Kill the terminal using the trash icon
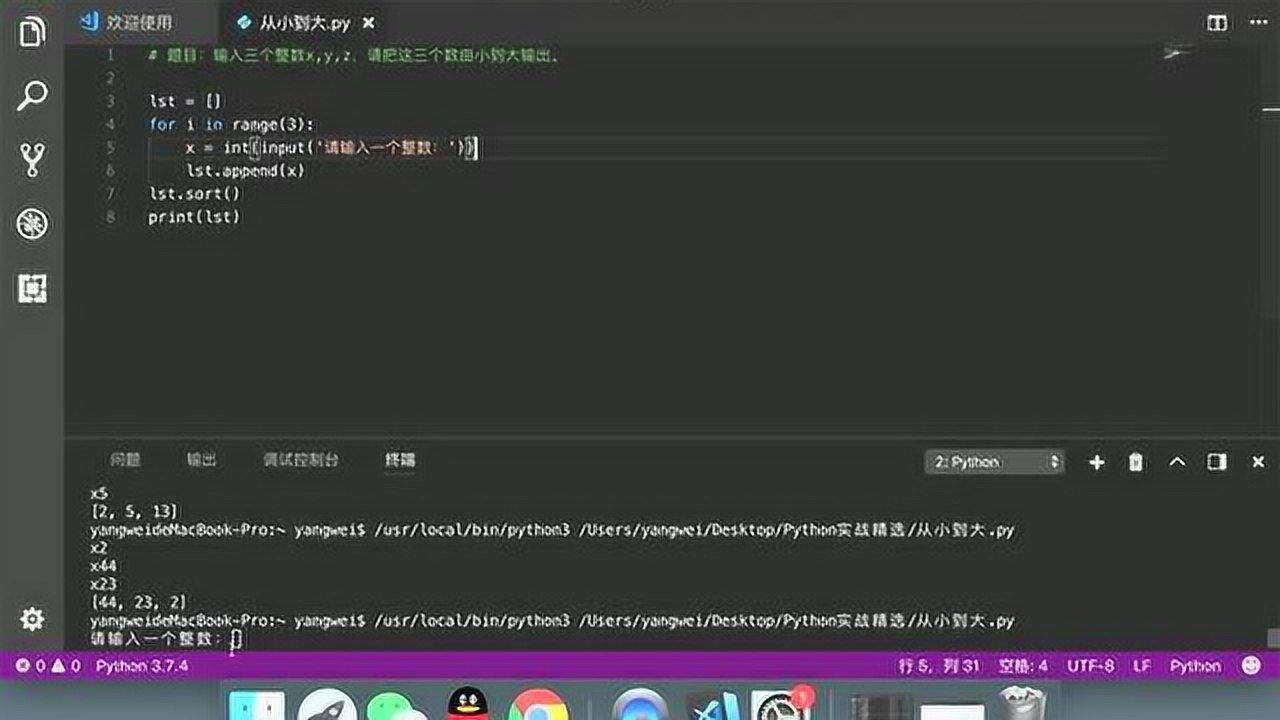Viewport: 1280px width, 720px height. click(x=1135, y=462)
